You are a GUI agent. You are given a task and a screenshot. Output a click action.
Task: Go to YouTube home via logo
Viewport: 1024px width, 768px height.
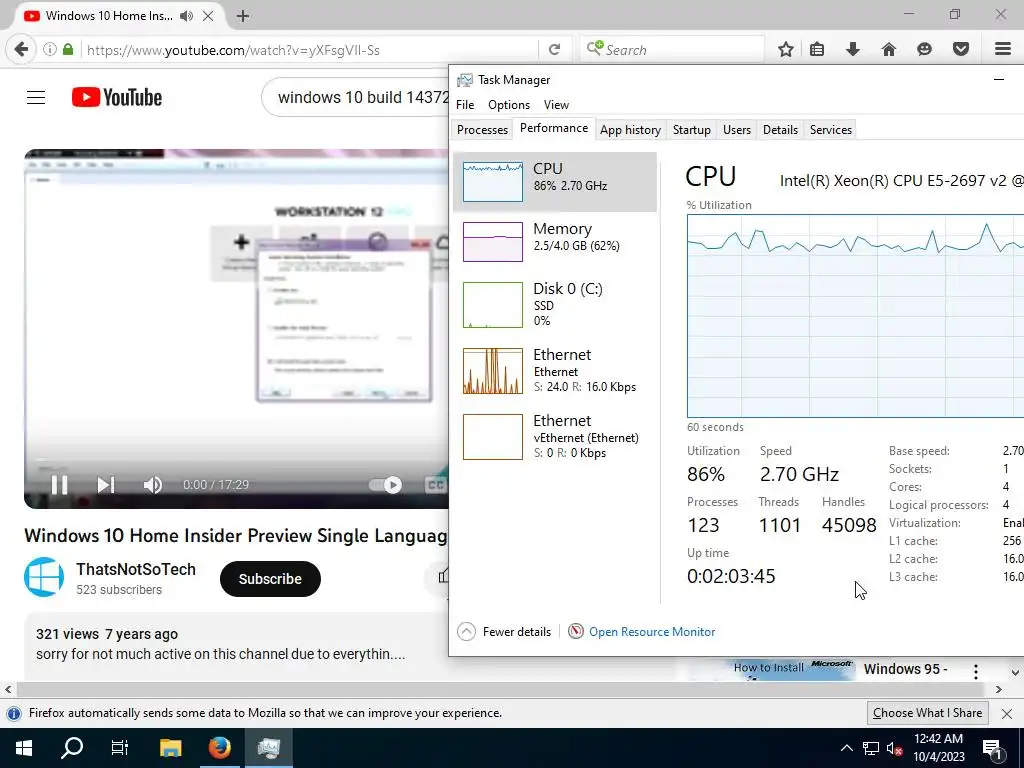pyautogui.click(x=117, y=97)
